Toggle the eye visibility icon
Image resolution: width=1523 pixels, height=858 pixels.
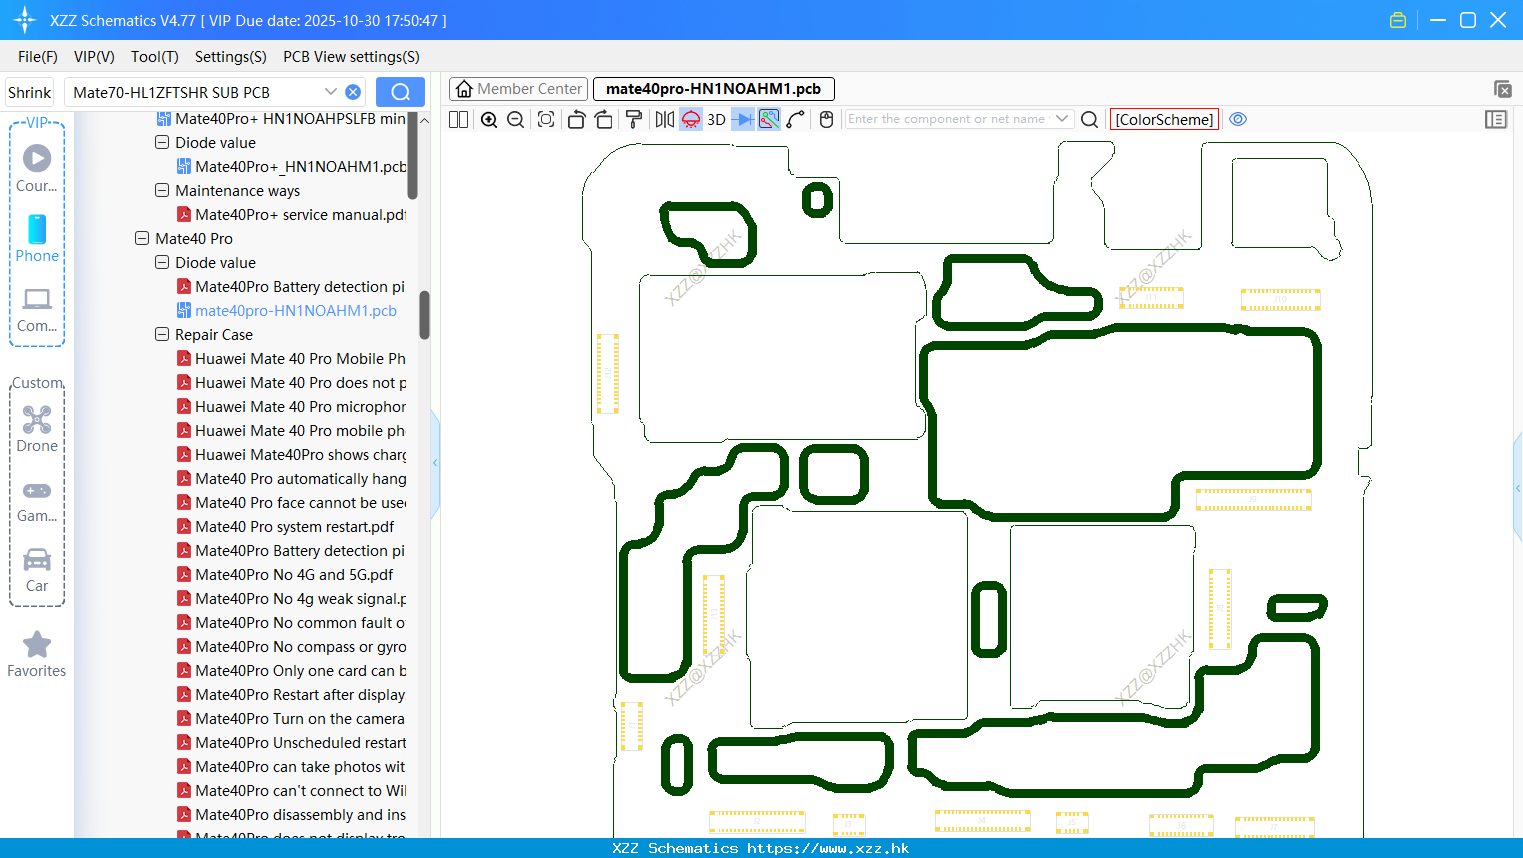[1238, 119]
